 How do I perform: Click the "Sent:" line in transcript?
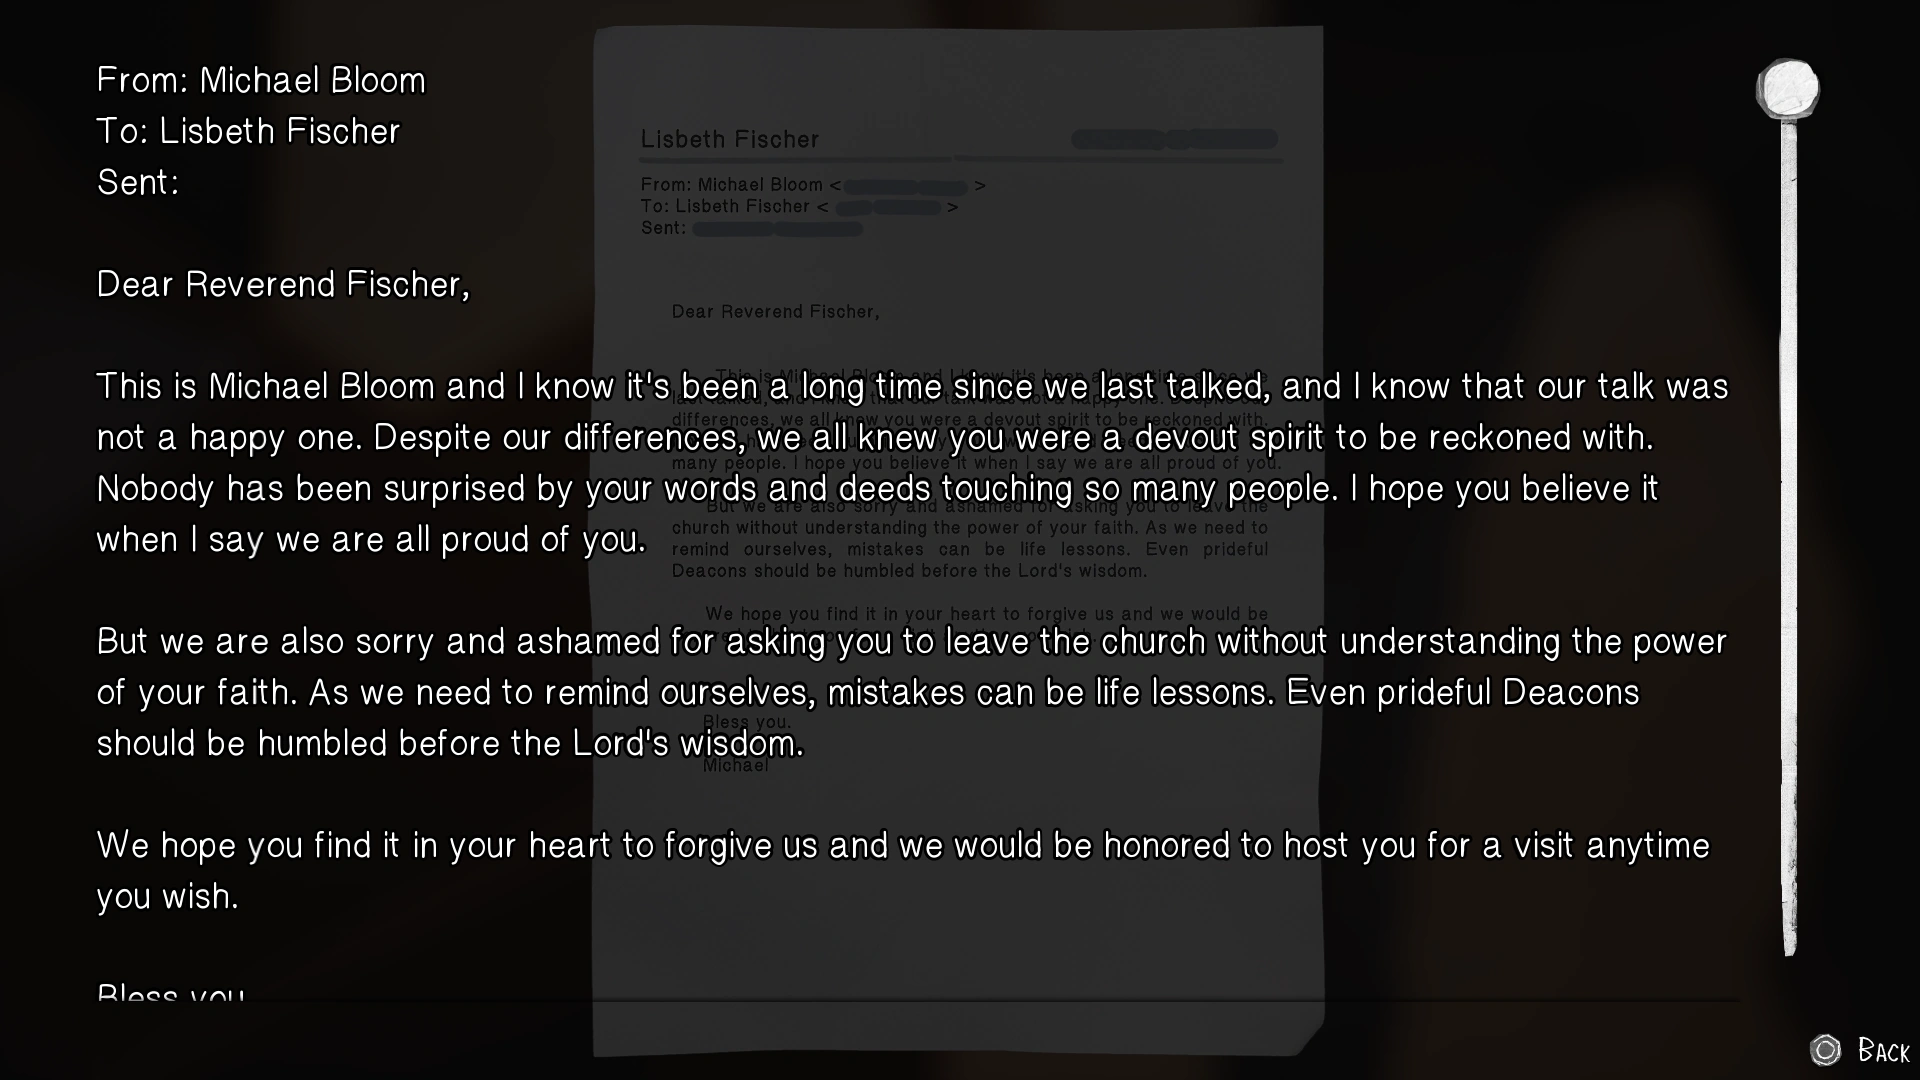point(138,182)
